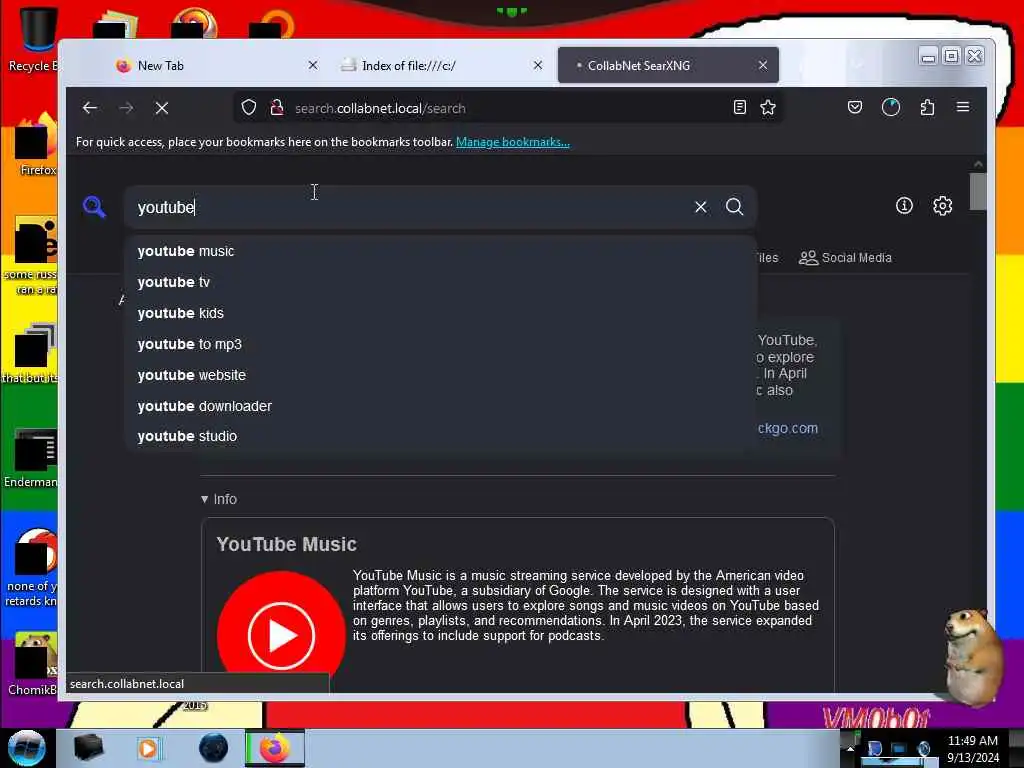Open the Firefox hamburger menu
This screenshot has height=768, width=1024.
coord(963,107)
